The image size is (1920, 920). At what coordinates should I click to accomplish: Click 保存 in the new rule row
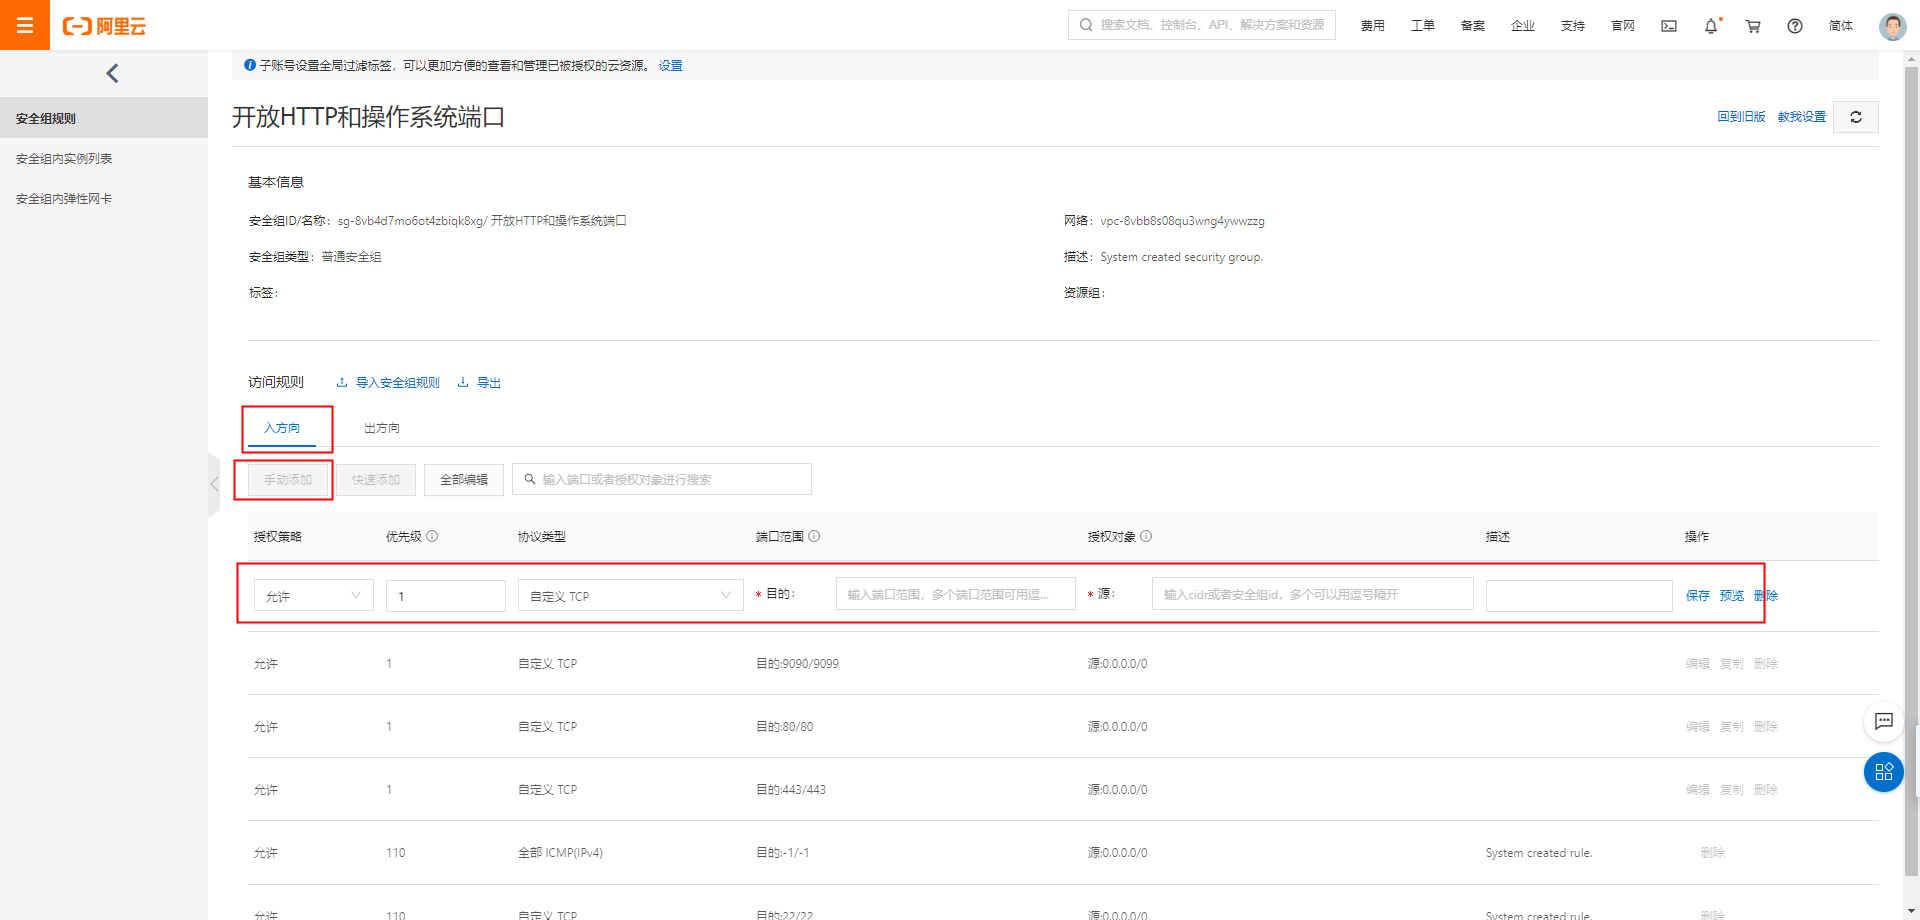1698,596
